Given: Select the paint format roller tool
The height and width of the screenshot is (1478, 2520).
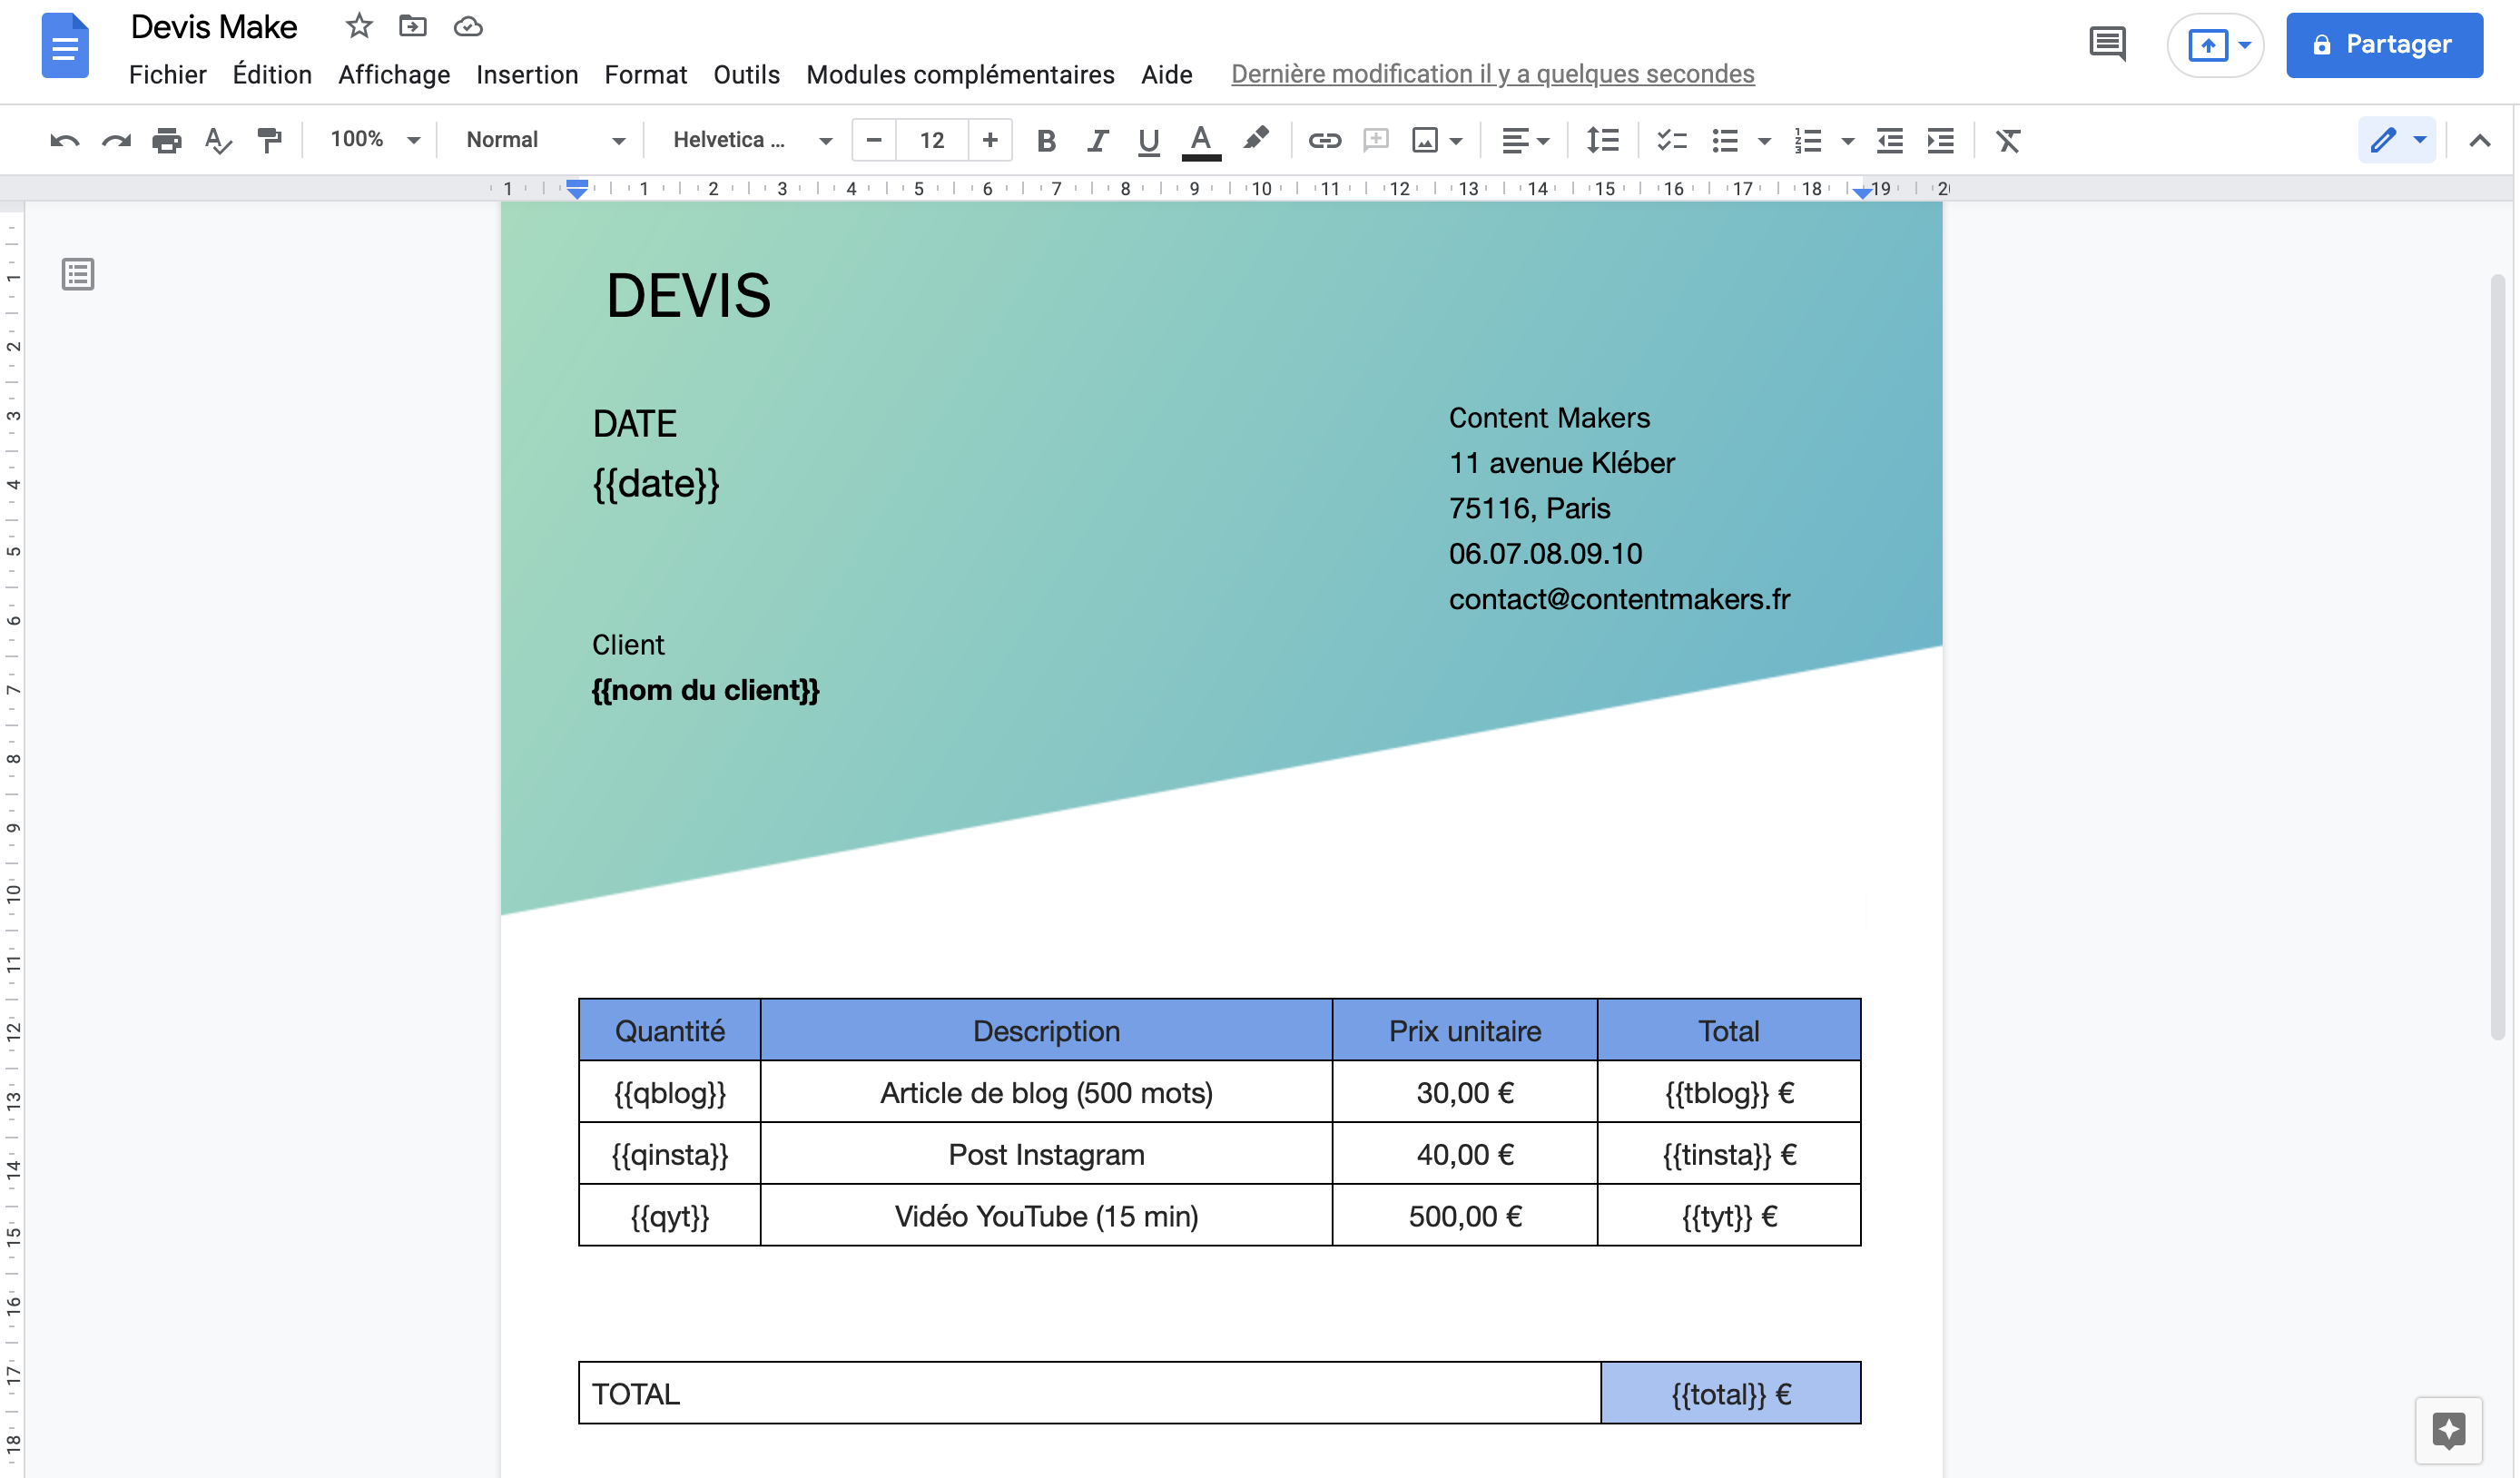Looking at the screenshot, I should click(269, 141).
